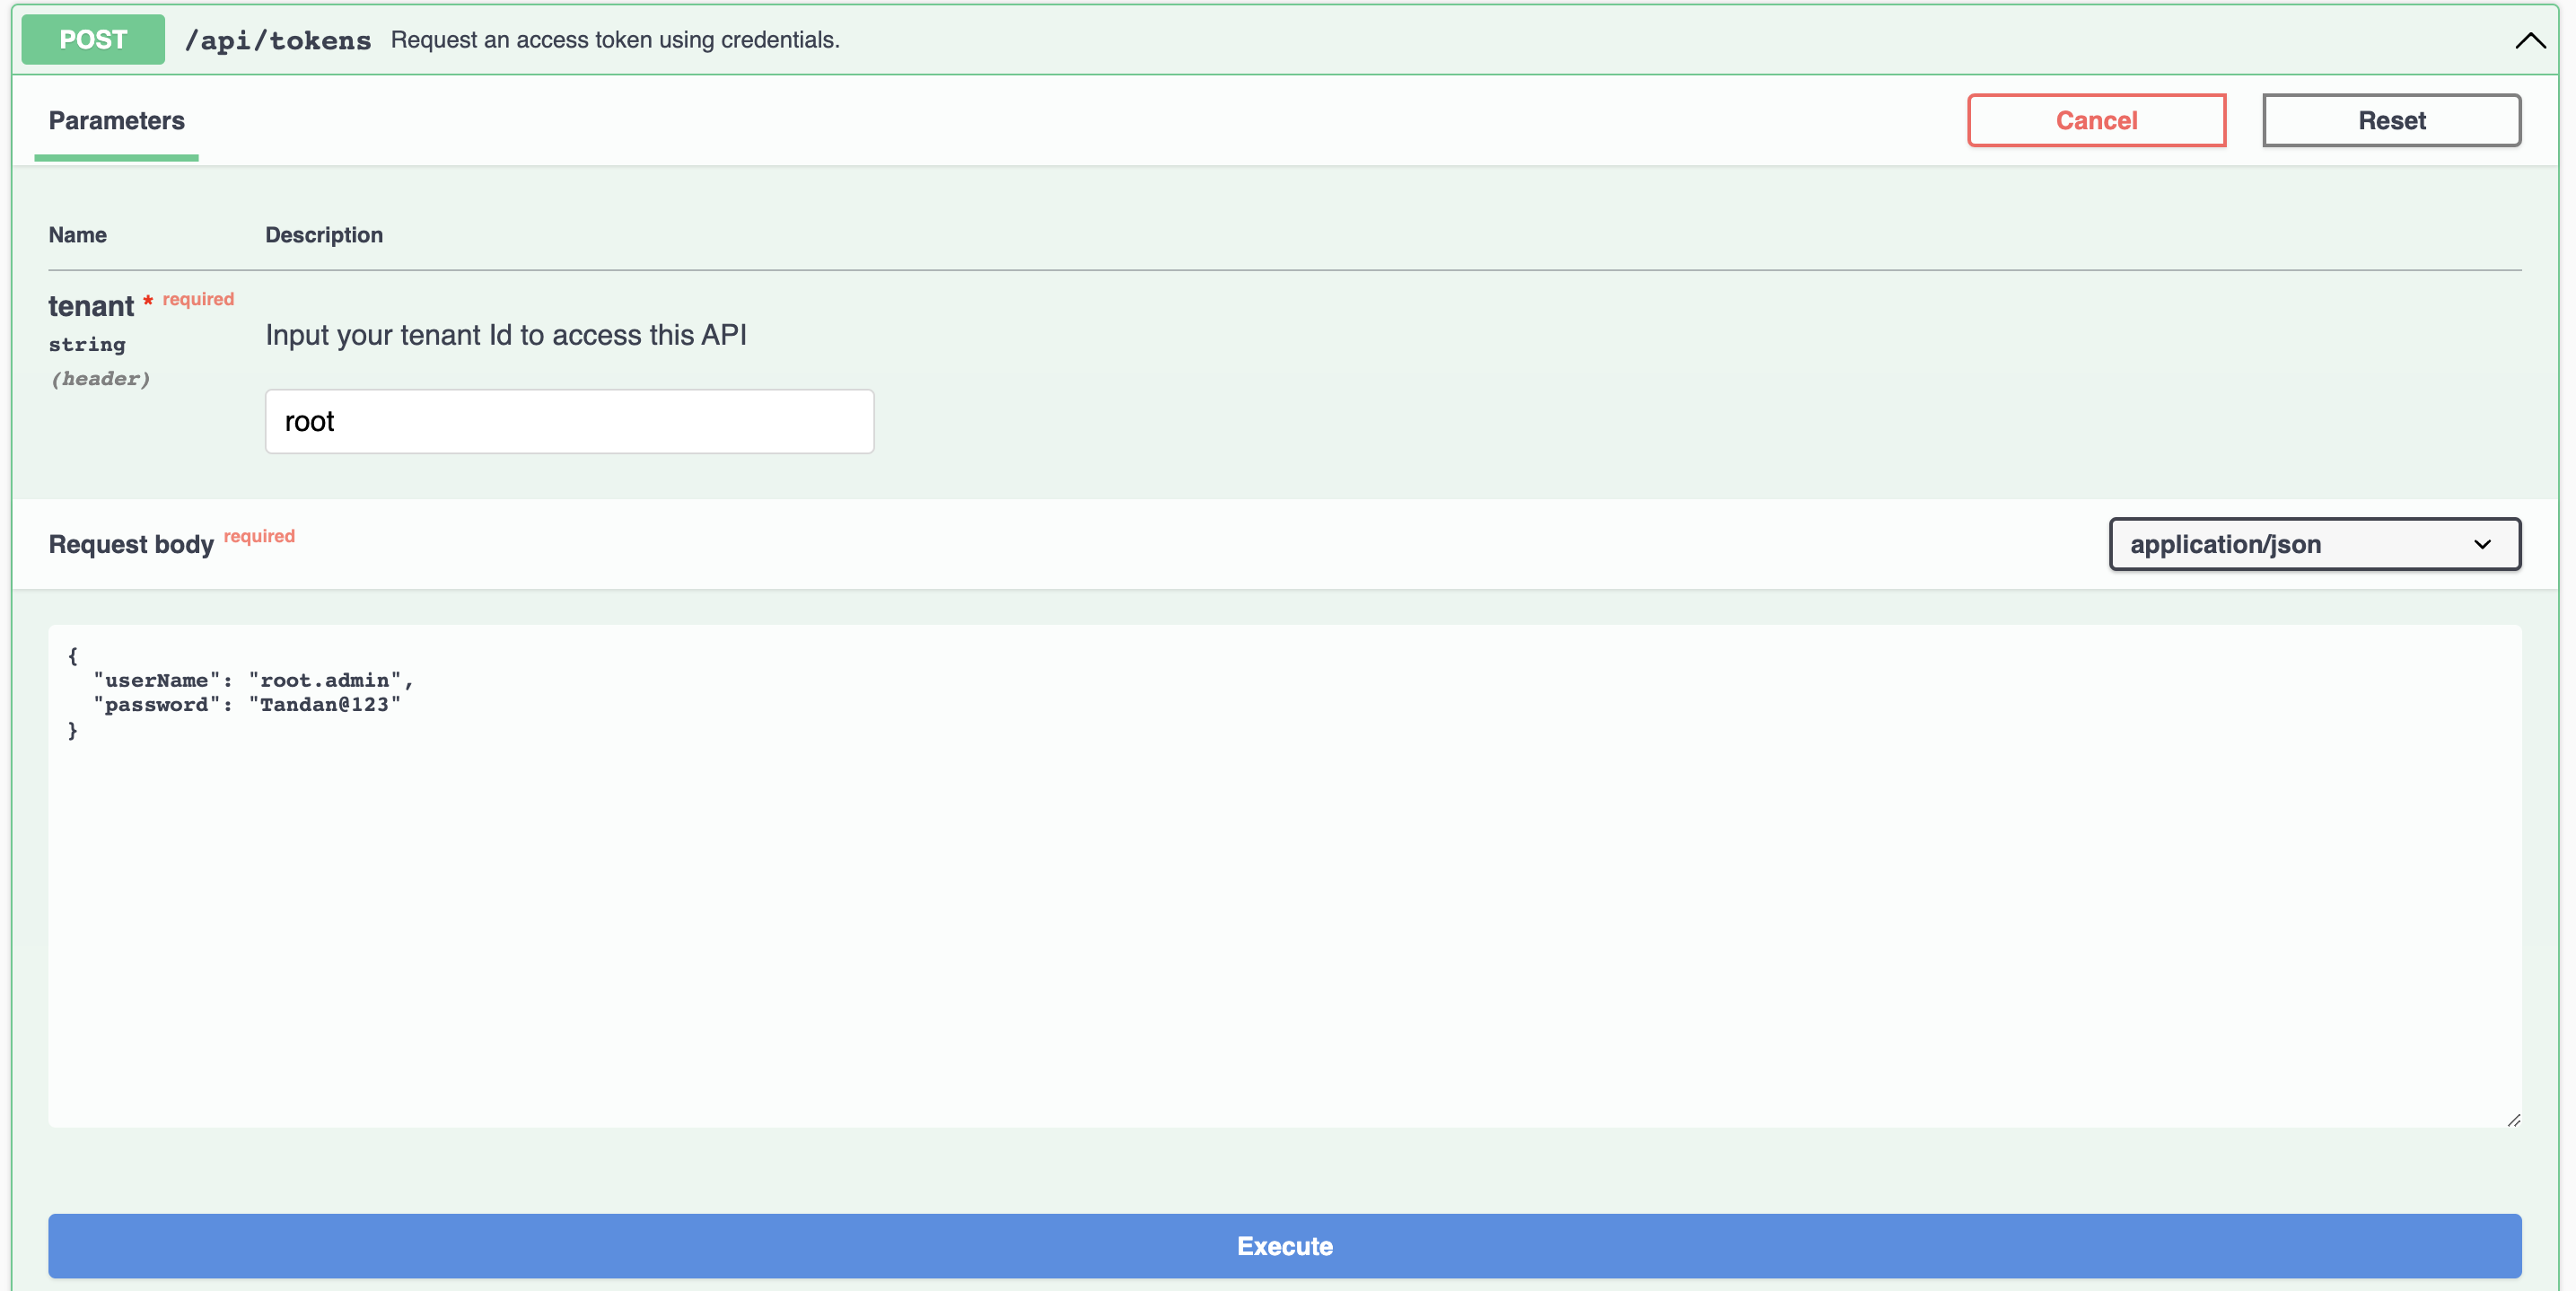2576x1291 pixels.
Task: Click the tenant Id description text
Action: click(505, 335)
